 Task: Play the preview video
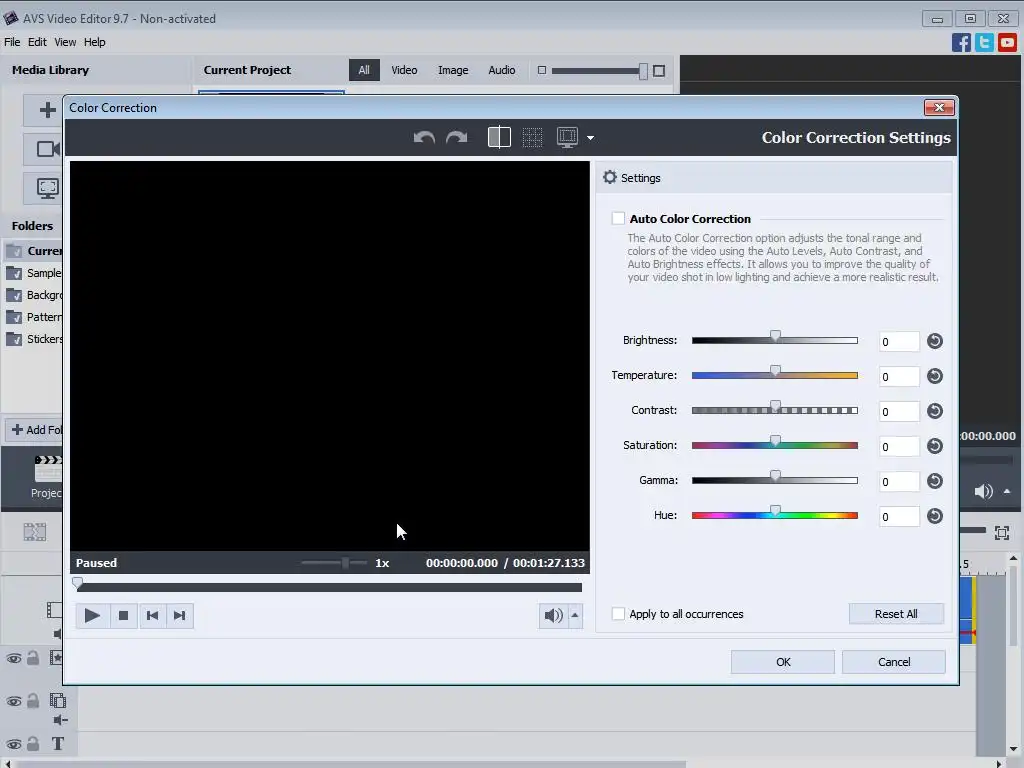click(x=91, y=615)
